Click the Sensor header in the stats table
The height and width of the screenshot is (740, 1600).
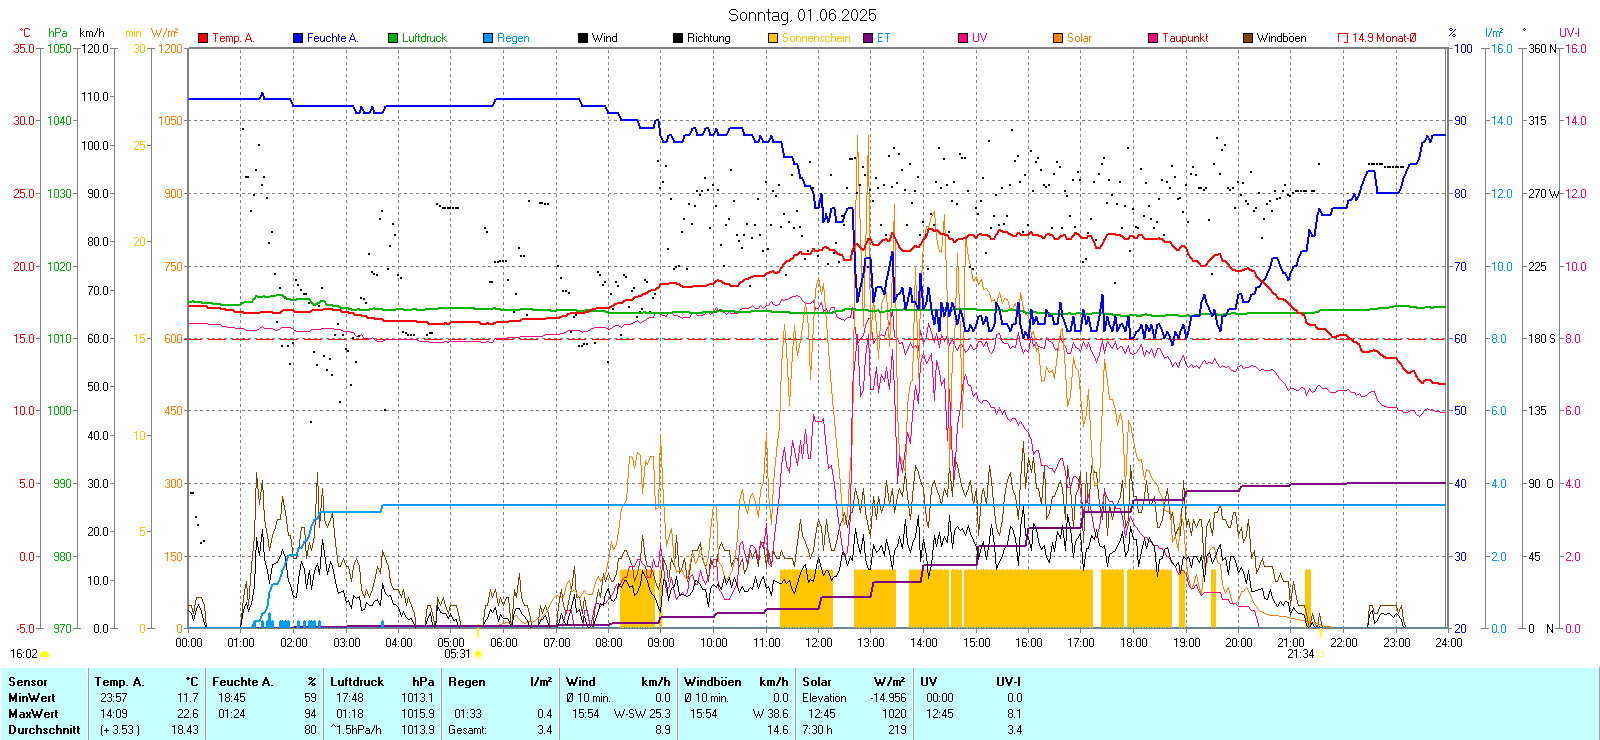pos(28,682)
